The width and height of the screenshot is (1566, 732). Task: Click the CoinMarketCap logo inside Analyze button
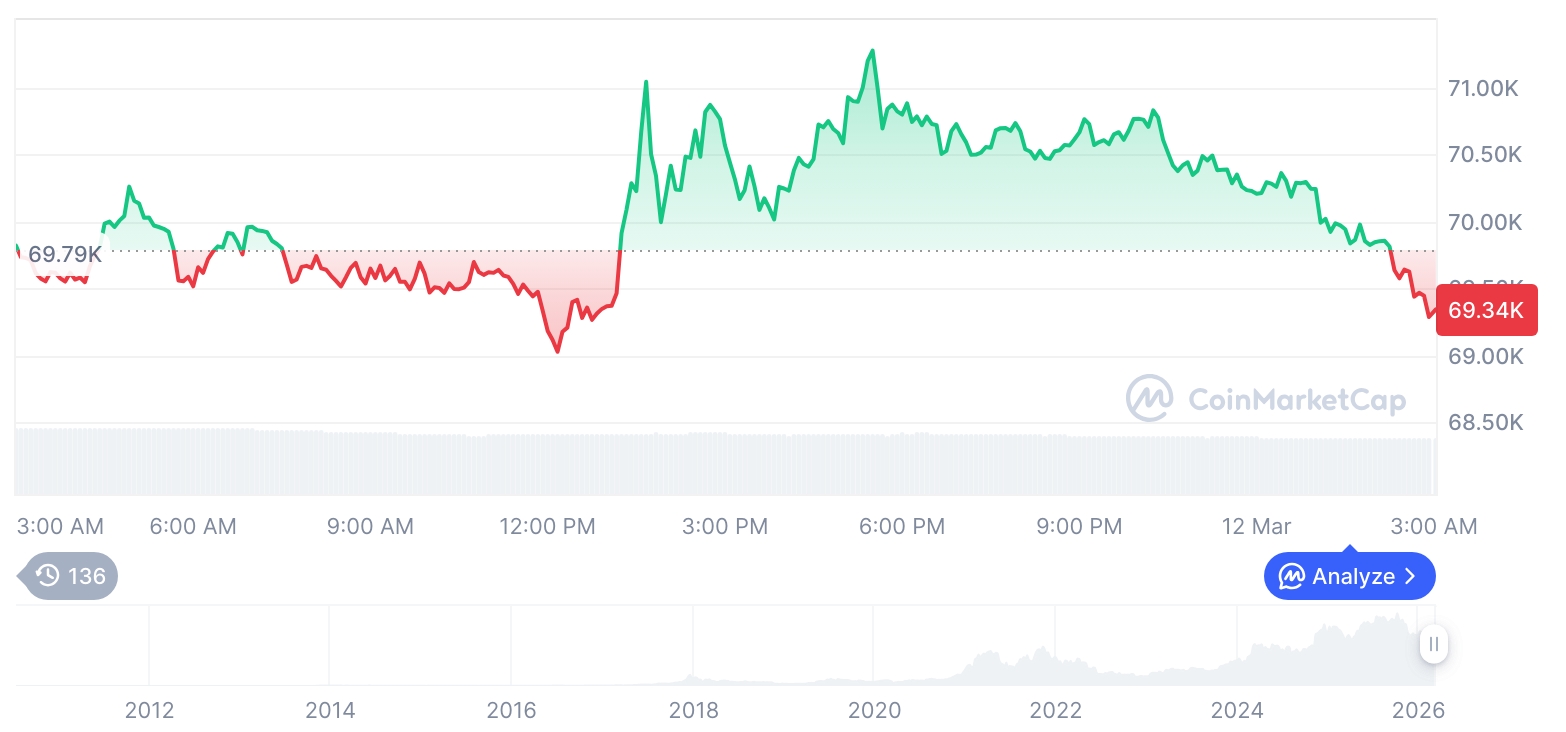pyautogui.click(x=1292, y=576)
